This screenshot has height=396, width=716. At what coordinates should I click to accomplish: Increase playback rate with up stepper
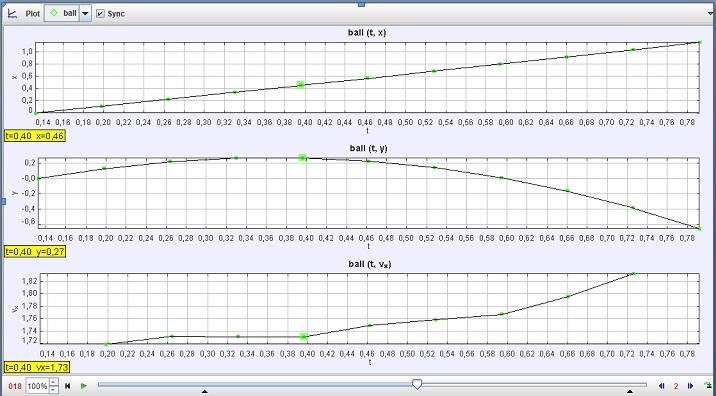(x=54, y=382)
